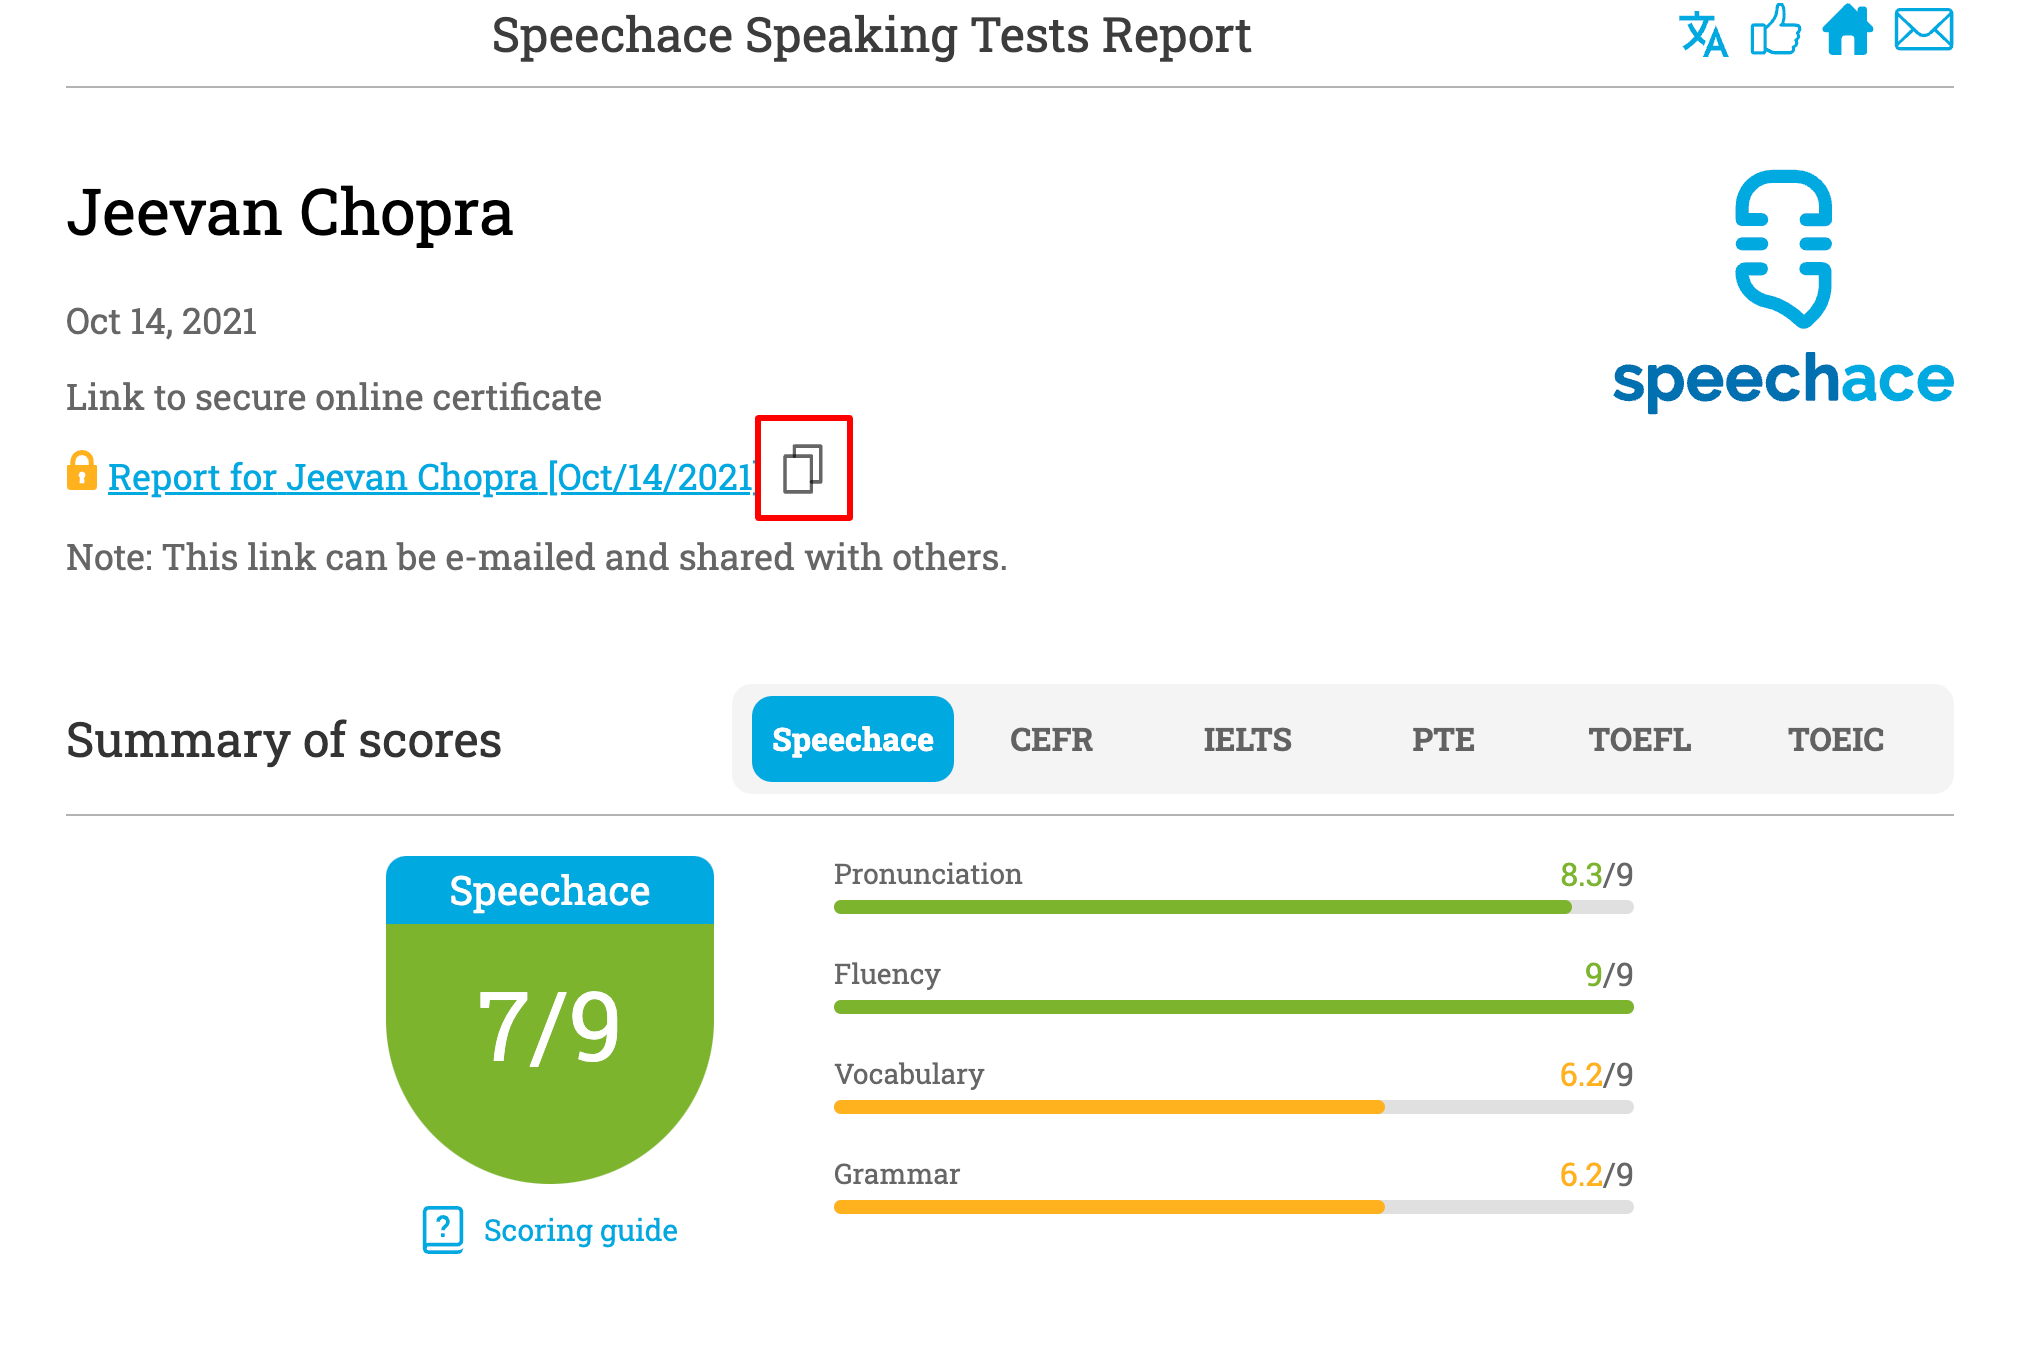The width and height of the screenshot is (2032, 1354).
Task: Click the orange lock icon
Action: [x=82, y=472]
